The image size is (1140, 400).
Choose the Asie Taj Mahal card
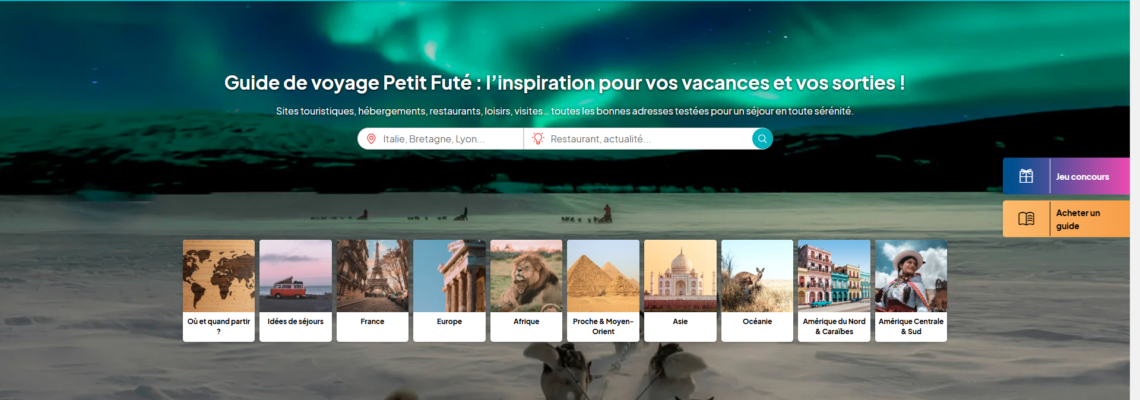tap(681, 291)
